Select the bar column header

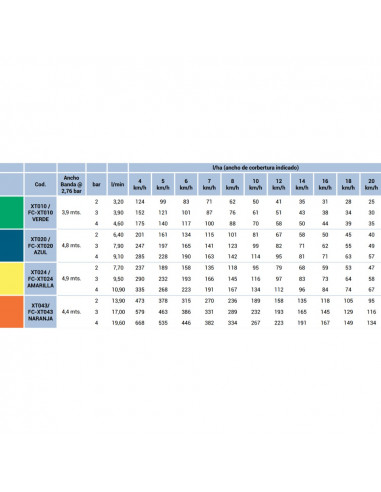point(96,184)
